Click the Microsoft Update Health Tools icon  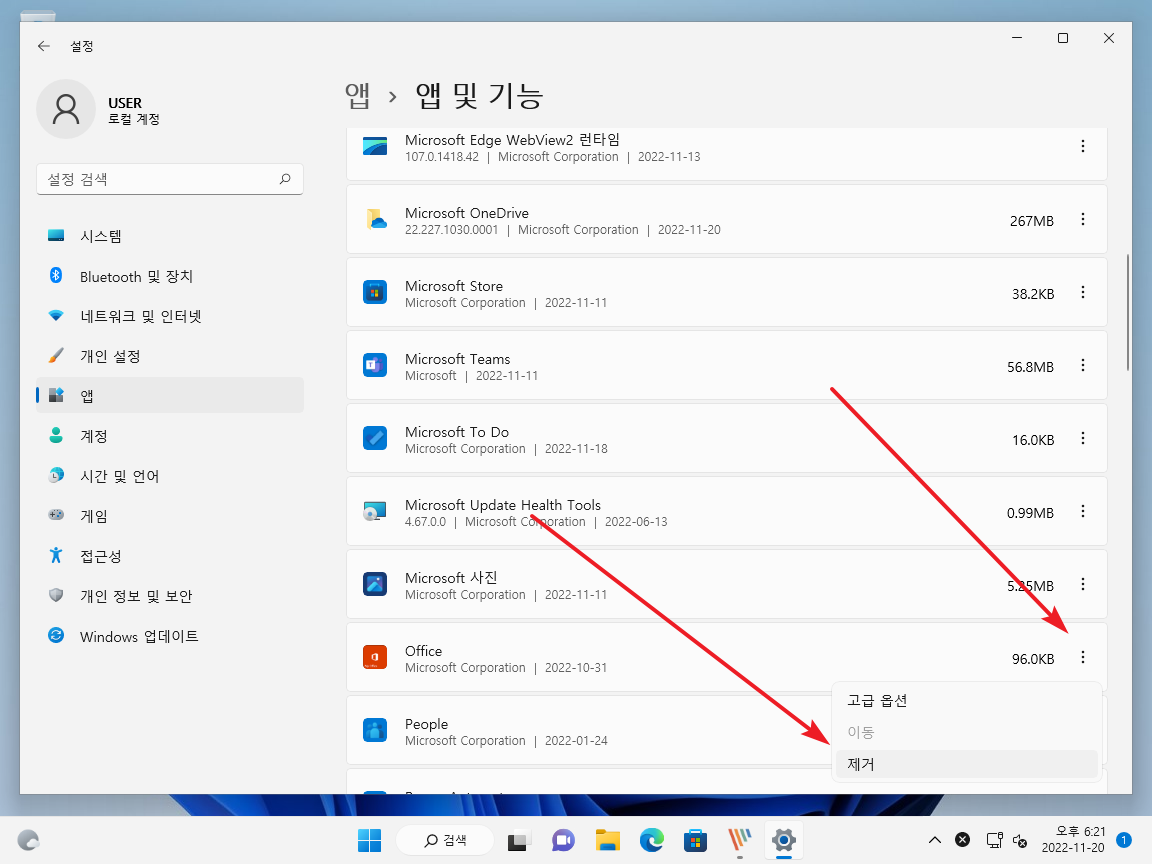[375, 511]
